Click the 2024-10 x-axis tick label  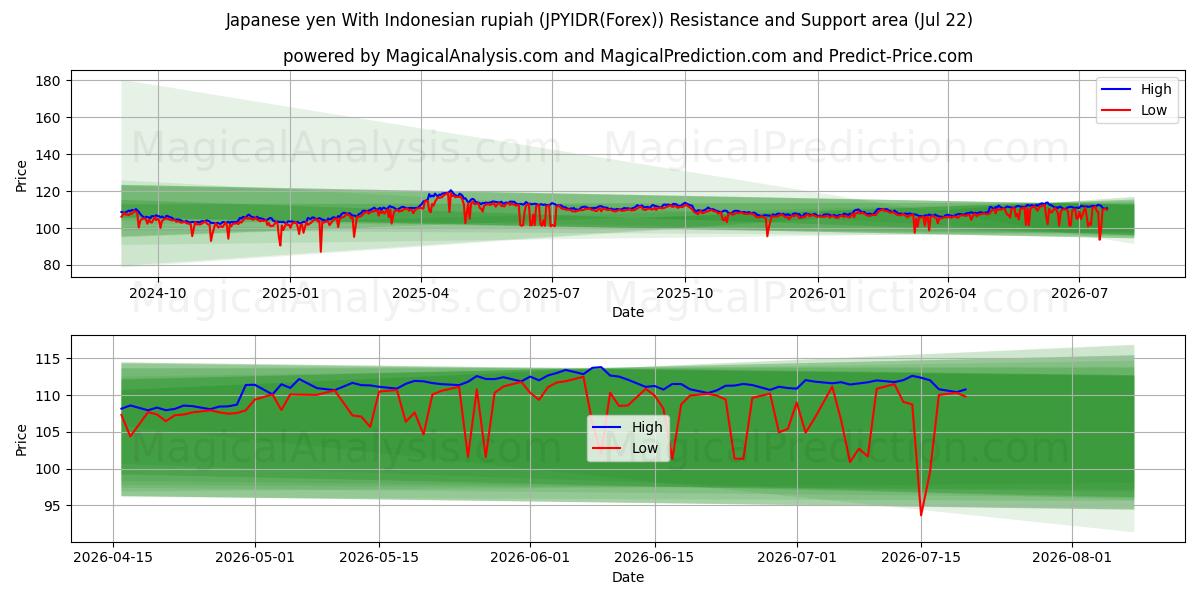click(158, 293)
